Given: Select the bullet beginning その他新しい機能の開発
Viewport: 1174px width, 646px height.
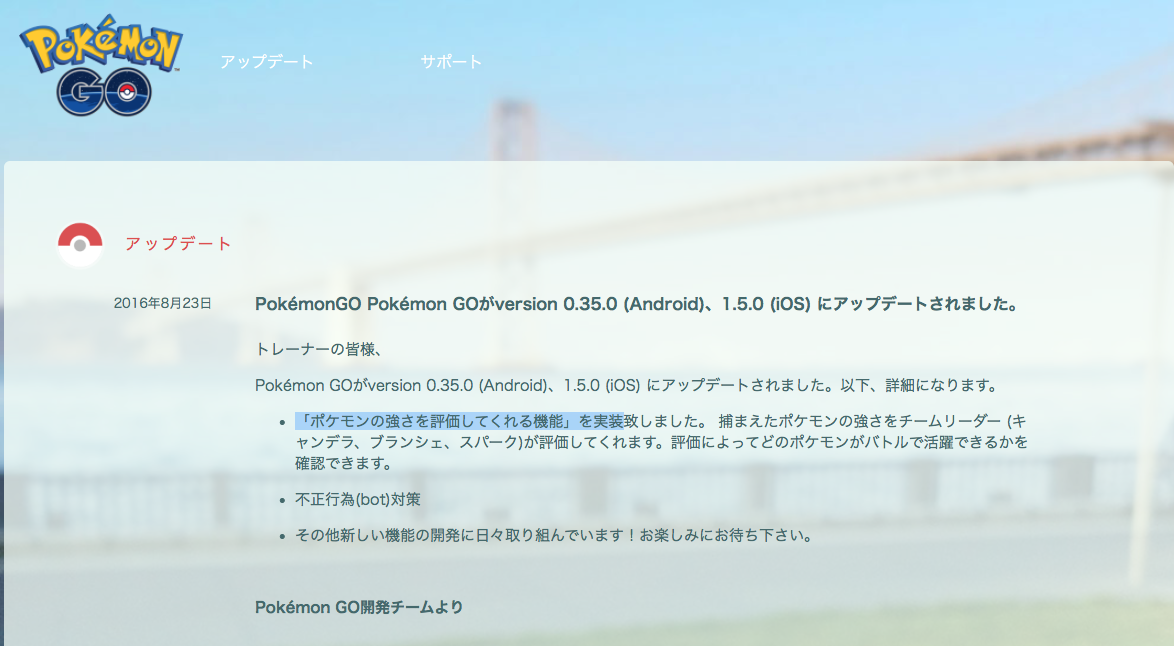Looking at the screenshot, I should [x=554, y=535].
